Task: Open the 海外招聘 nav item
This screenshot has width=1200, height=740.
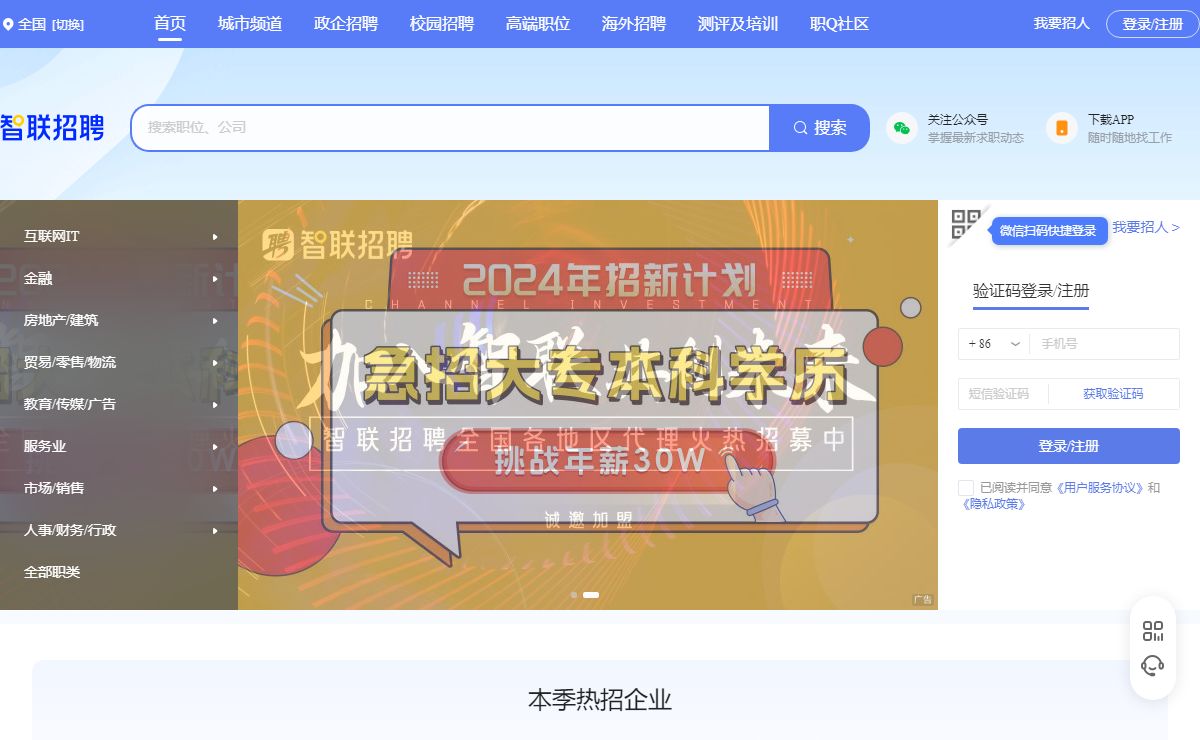Action: (634, 24)
